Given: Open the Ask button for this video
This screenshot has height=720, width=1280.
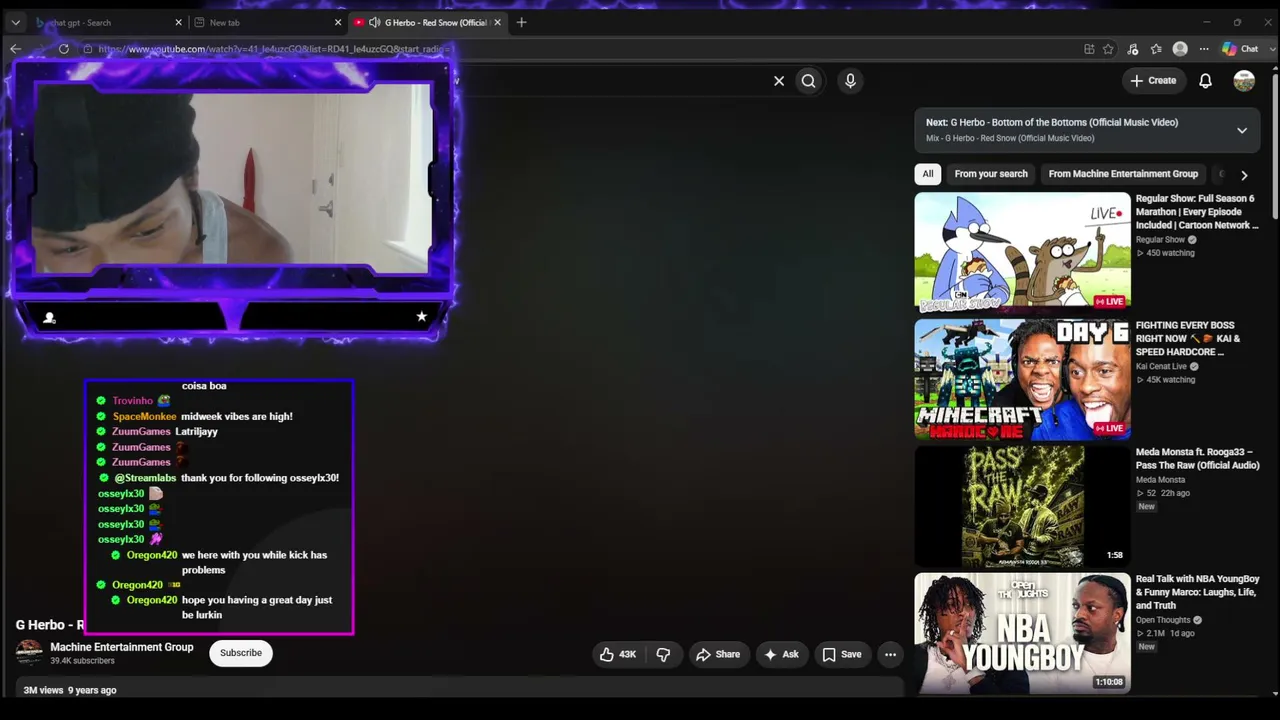Looking at the screenshot, I should [781, 655].
